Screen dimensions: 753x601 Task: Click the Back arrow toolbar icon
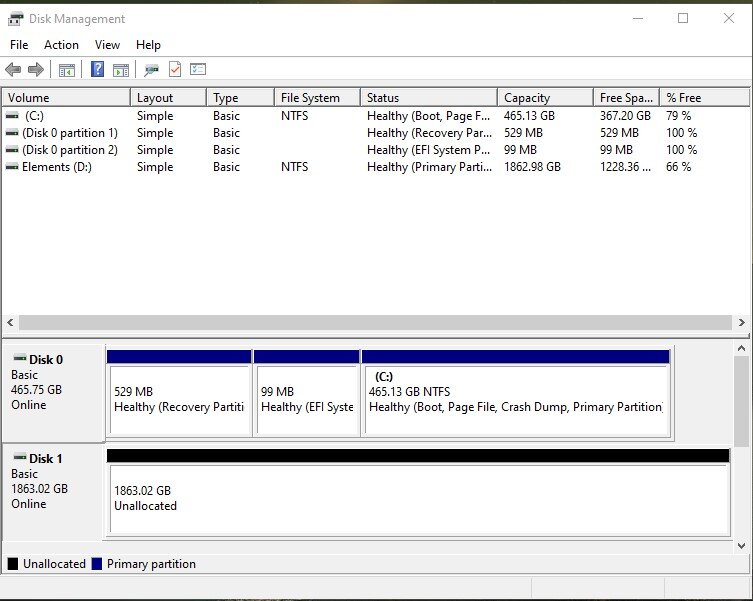tap(13, 70)
